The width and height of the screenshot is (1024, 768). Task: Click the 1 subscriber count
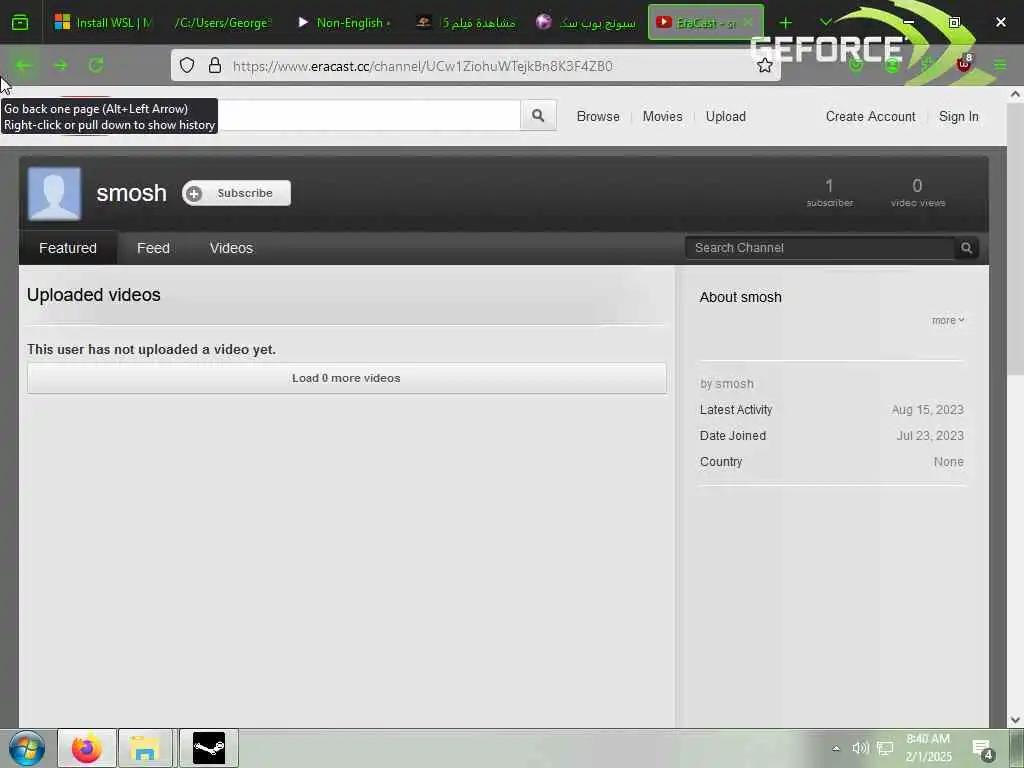pyautogui.click(x=829, y=193)
